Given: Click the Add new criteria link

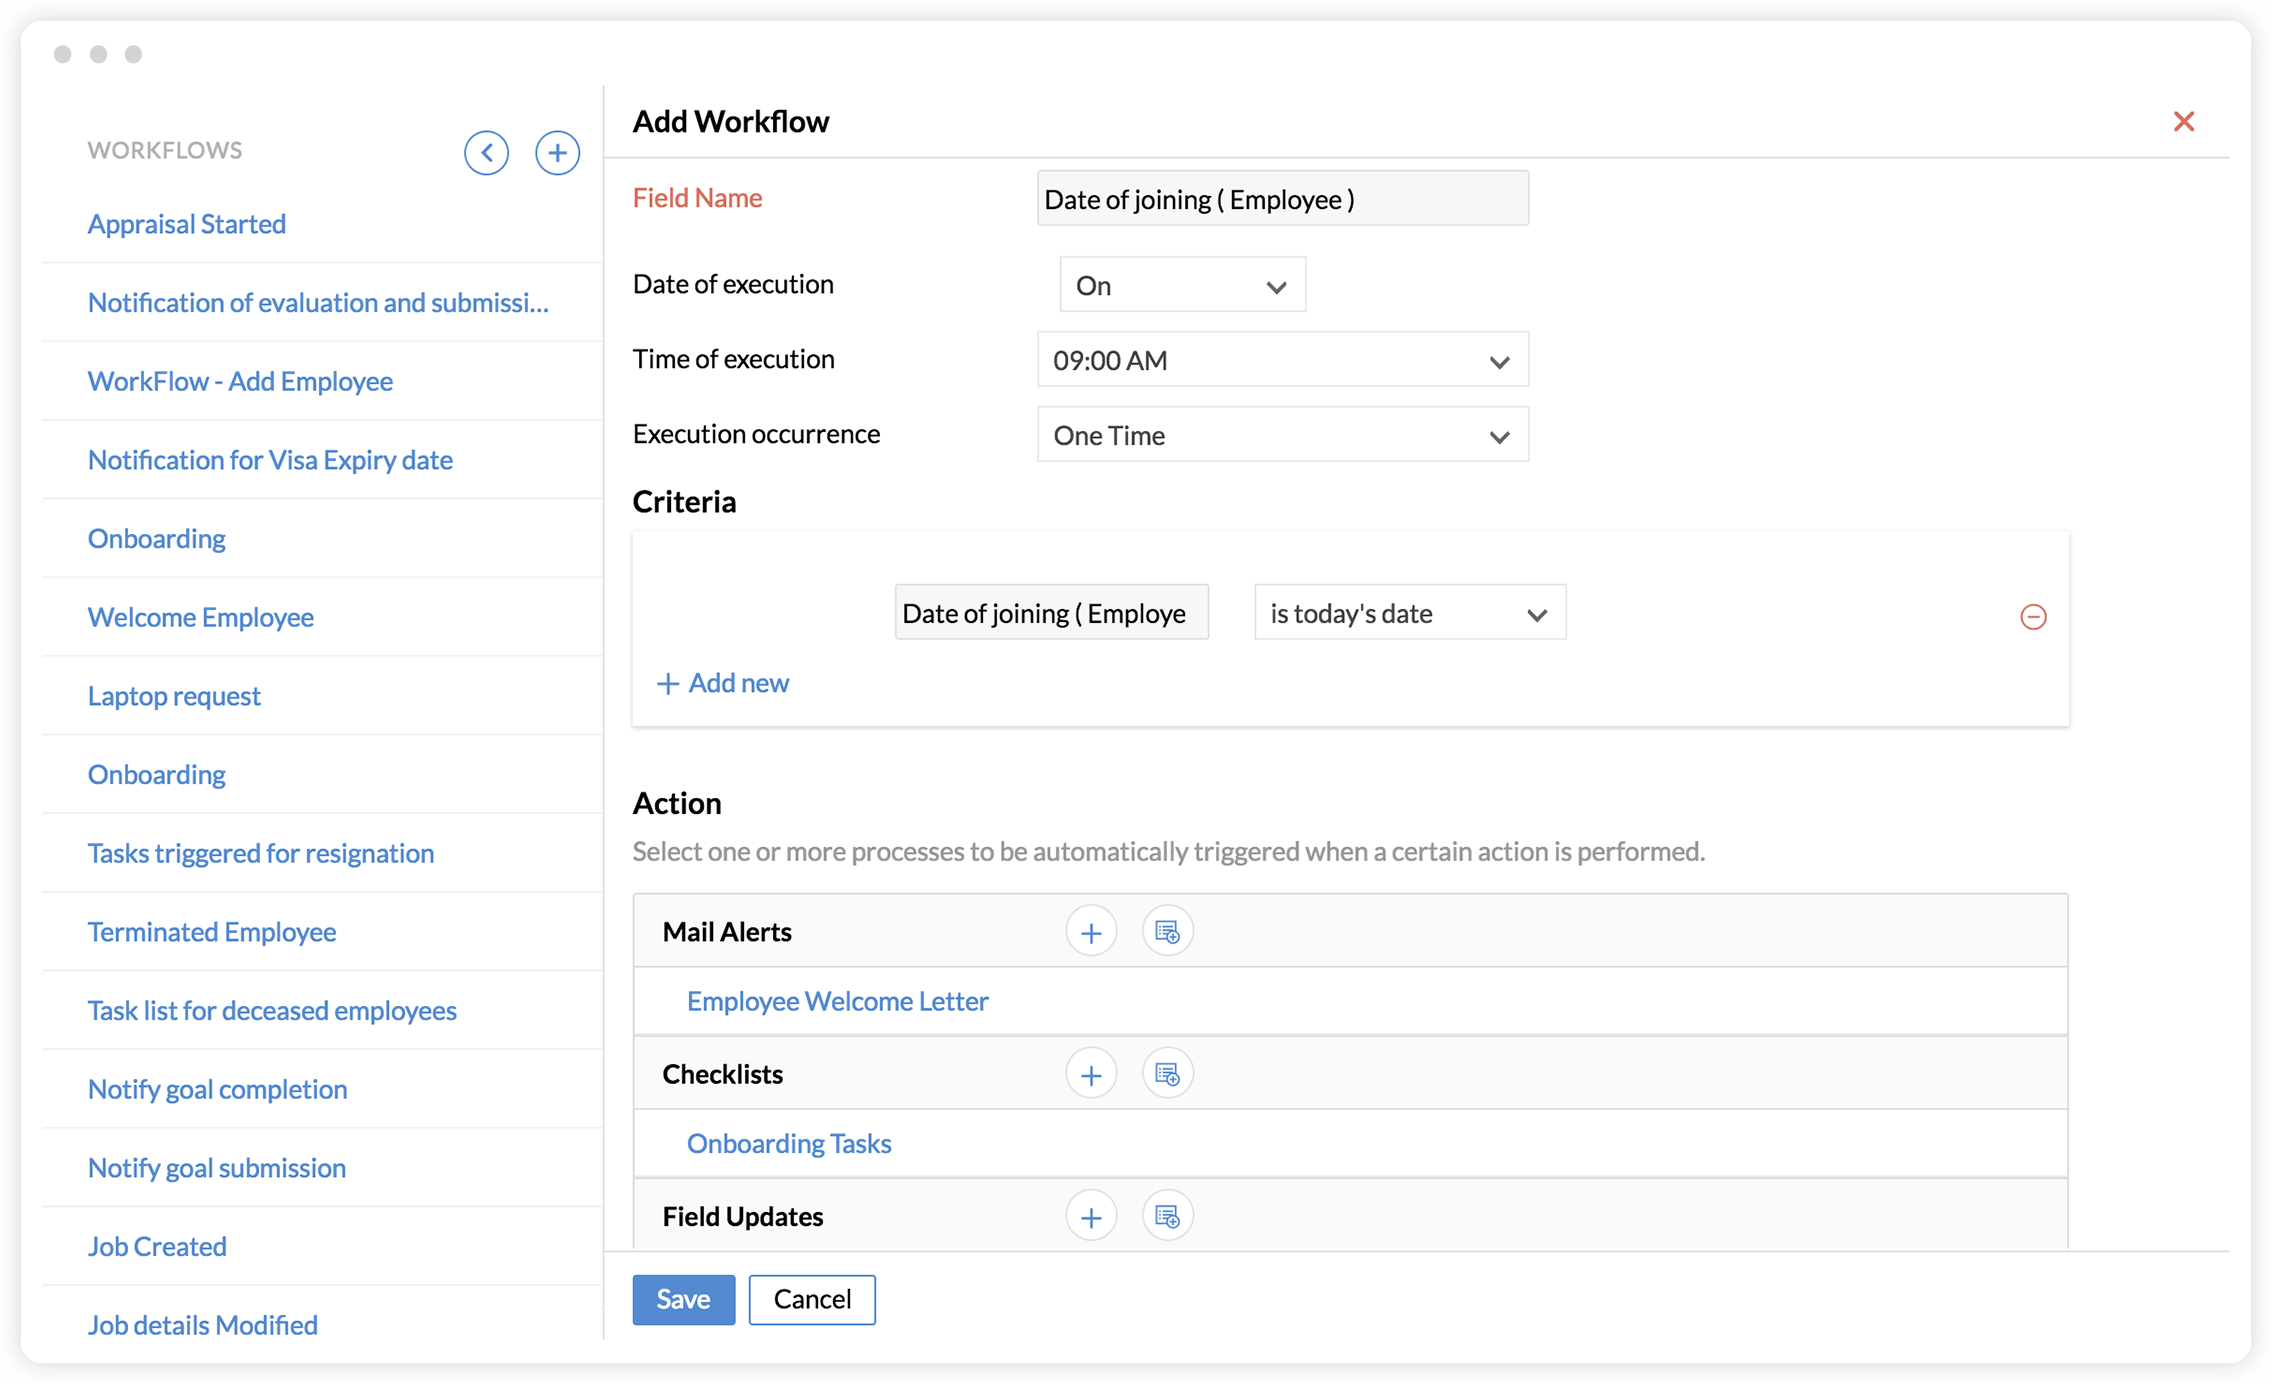Looking at the screenshot, I should click(x=722, y=683).
